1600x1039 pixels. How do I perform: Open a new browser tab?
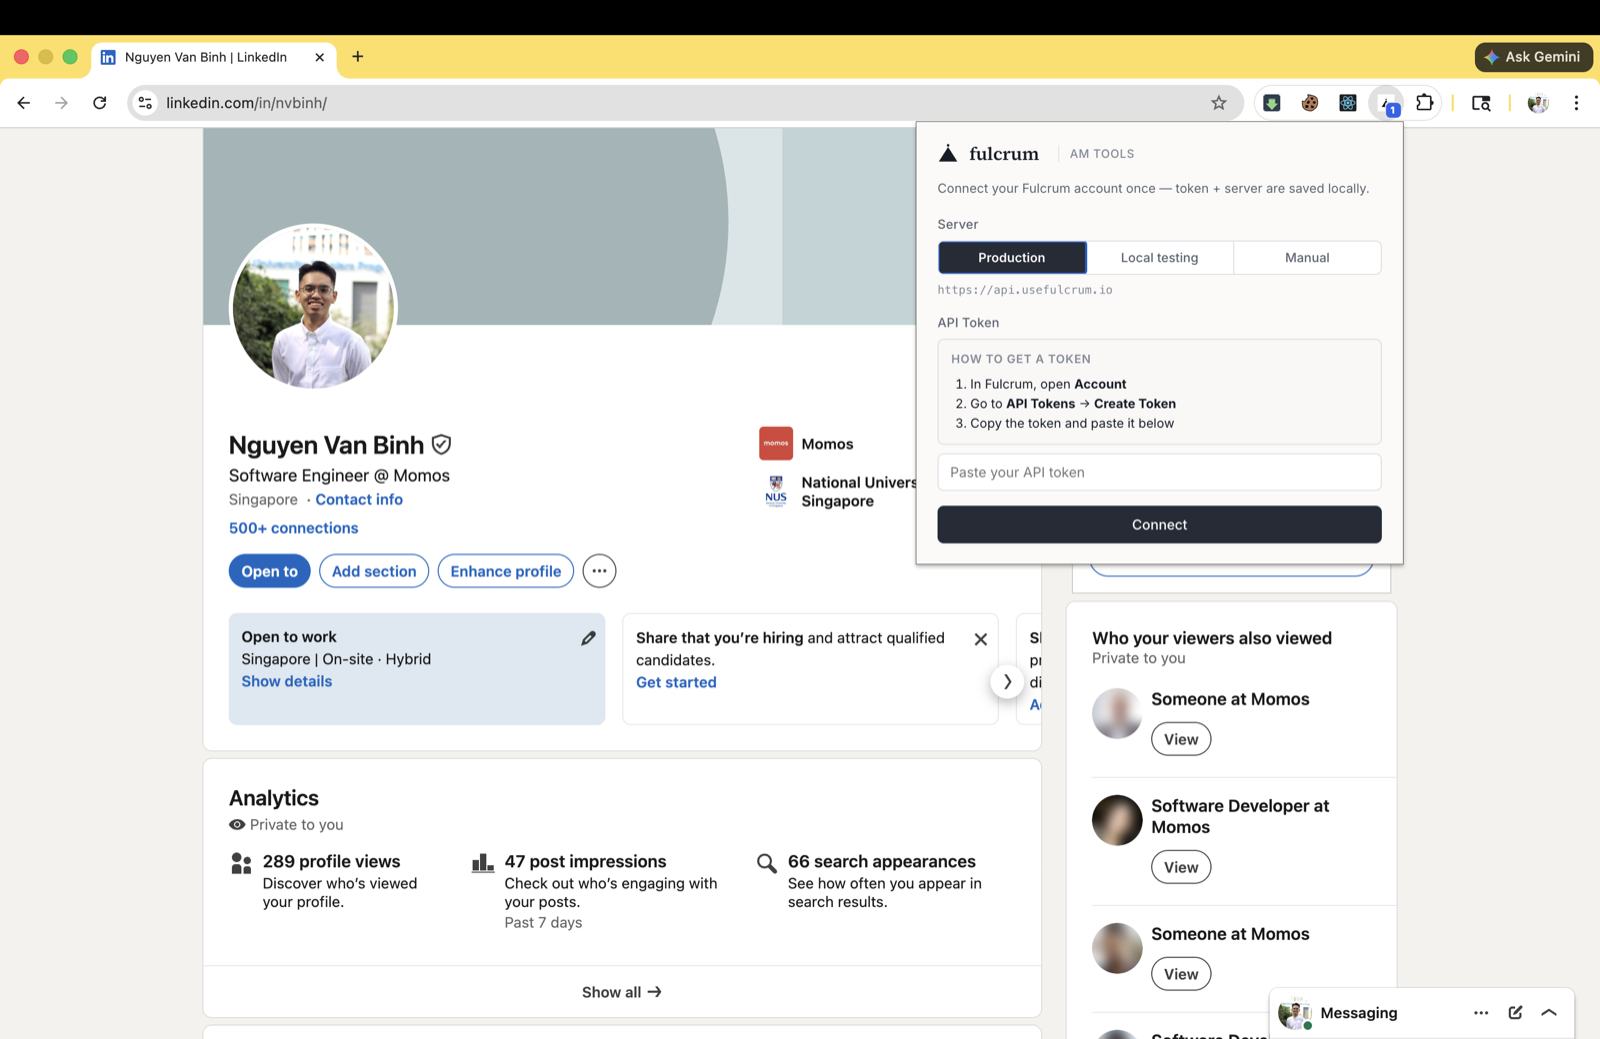358,57
